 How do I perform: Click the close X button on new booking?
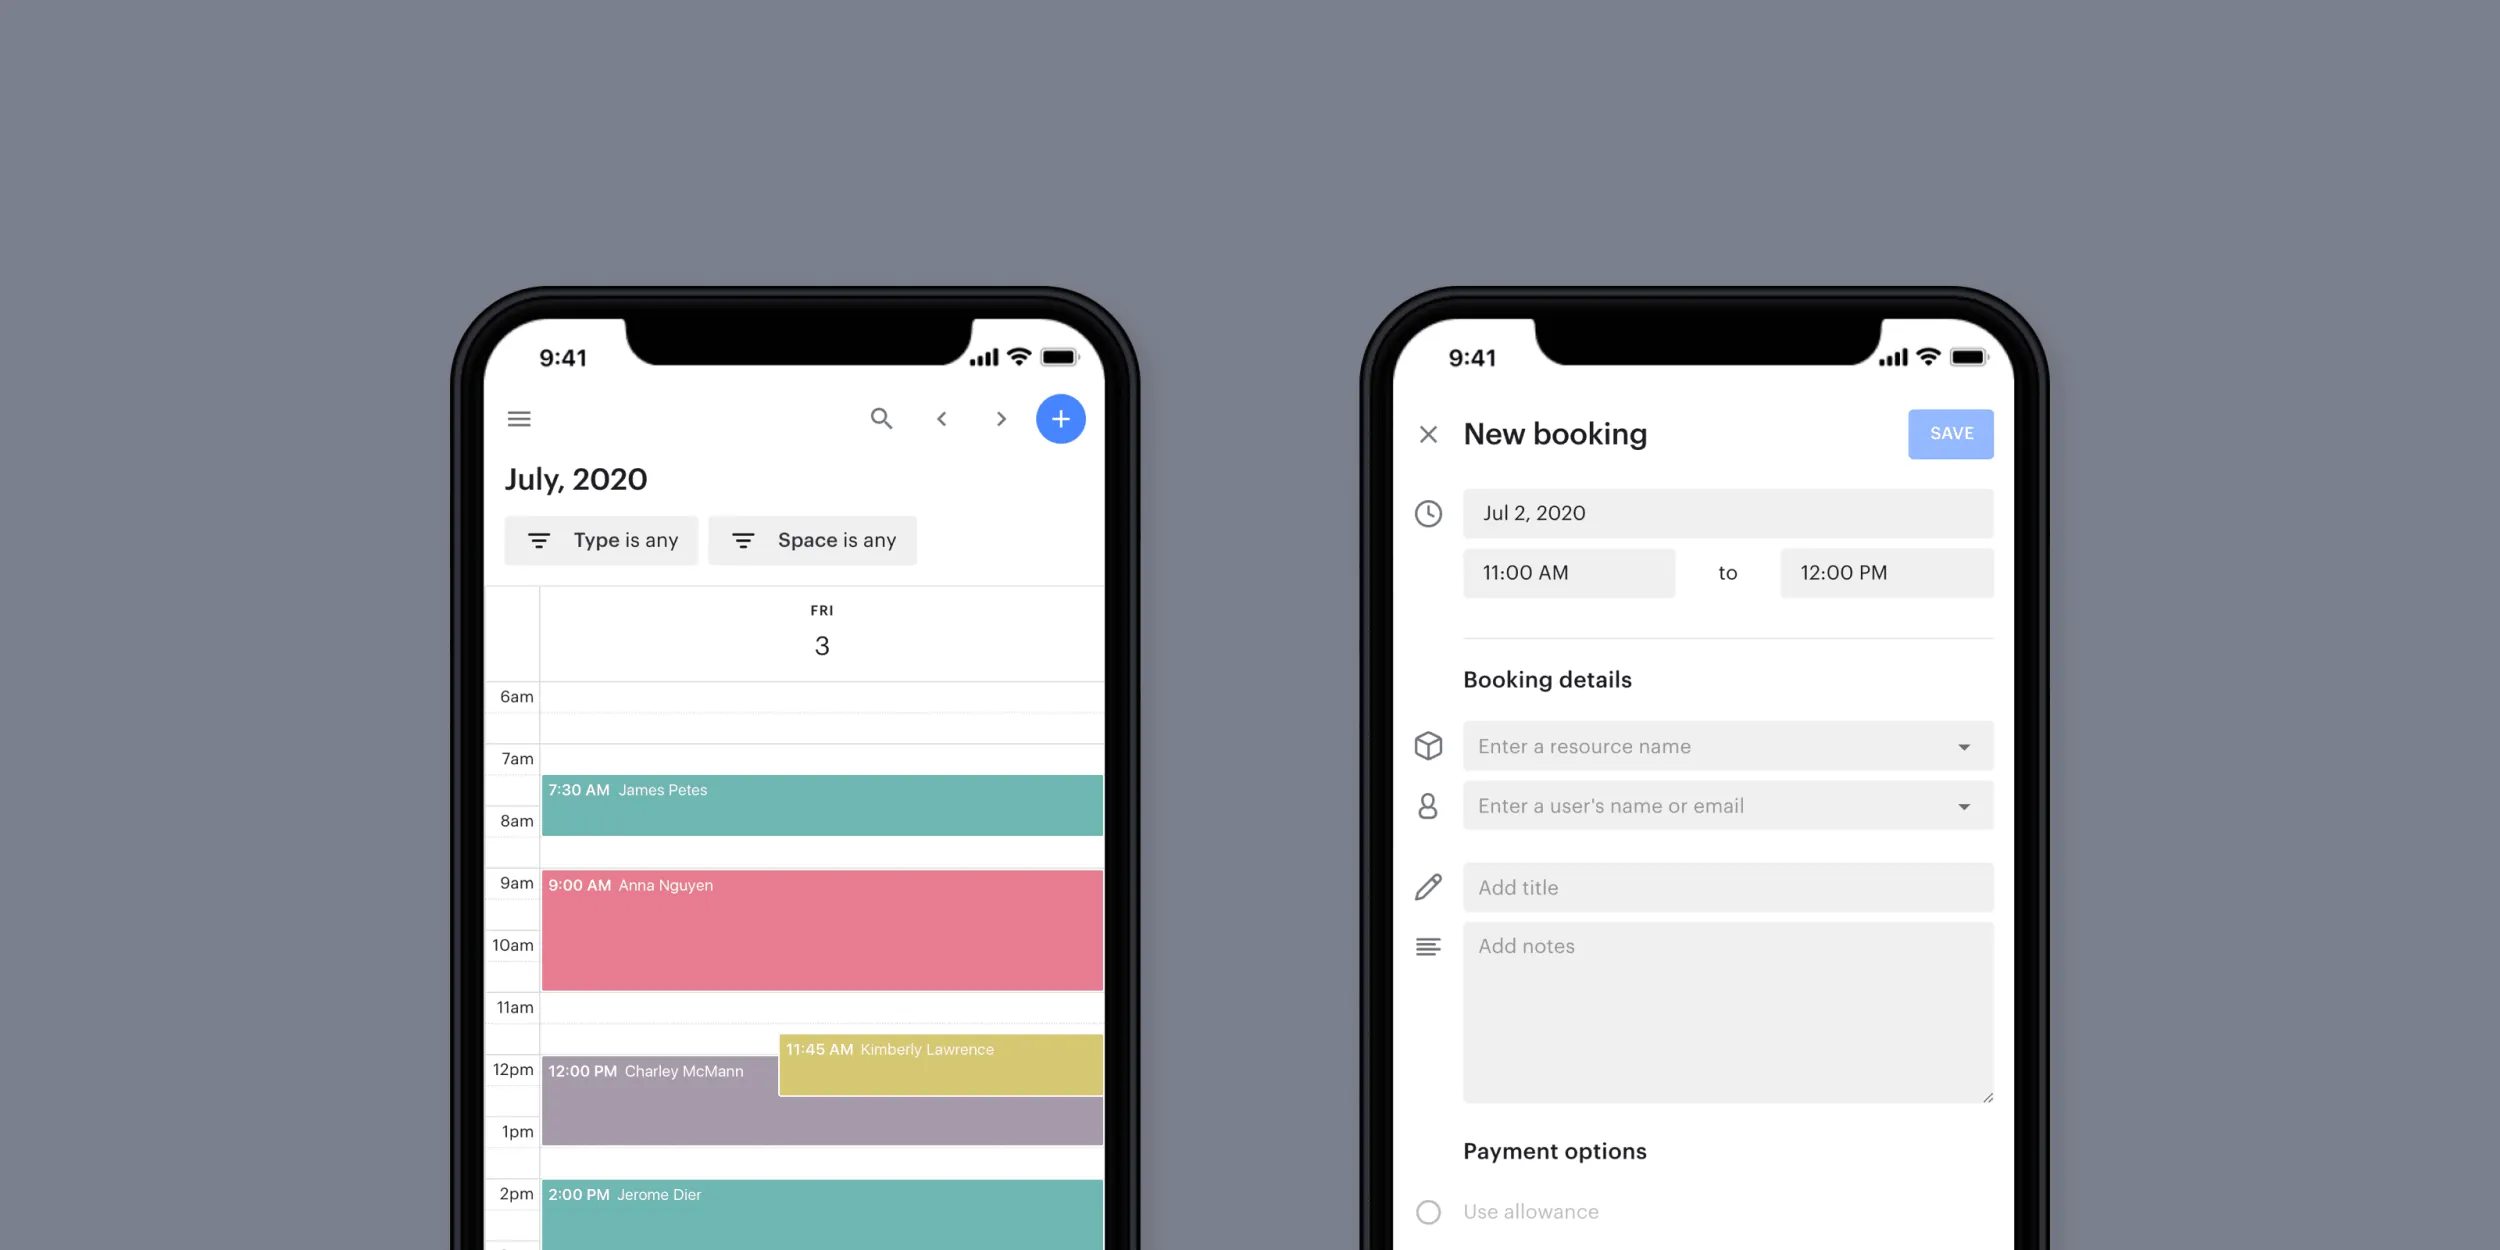pyautogui.click(x=1427, y=434)
